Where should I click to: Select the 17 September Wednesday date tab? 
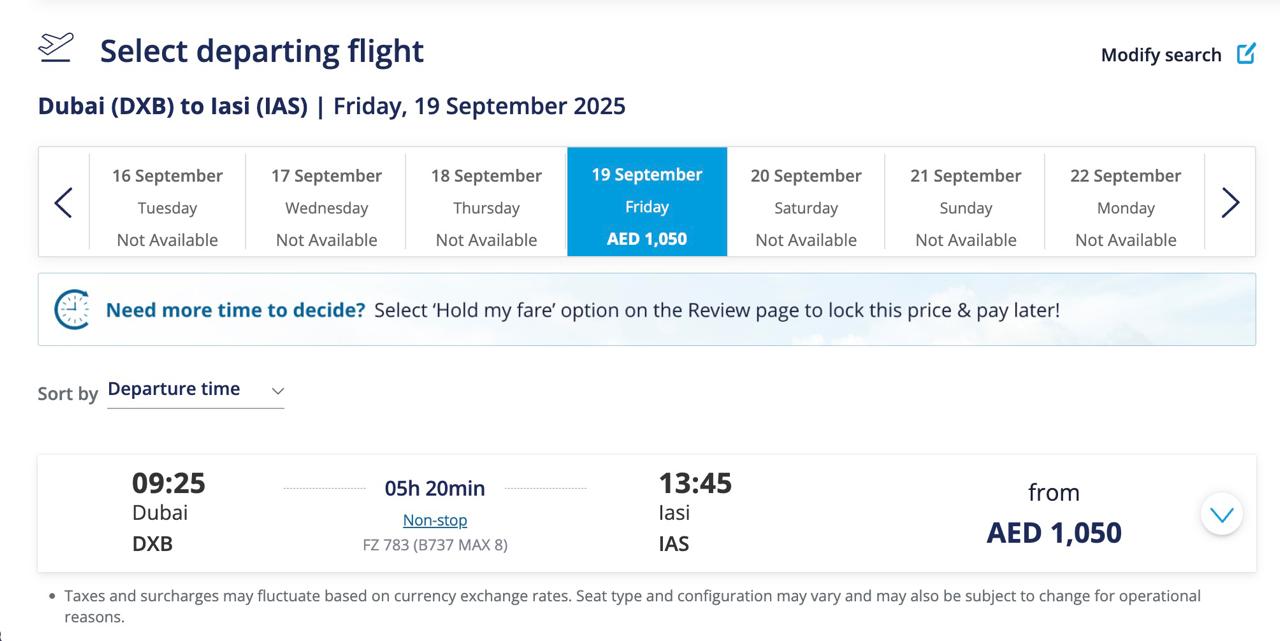tap(326, 205)
